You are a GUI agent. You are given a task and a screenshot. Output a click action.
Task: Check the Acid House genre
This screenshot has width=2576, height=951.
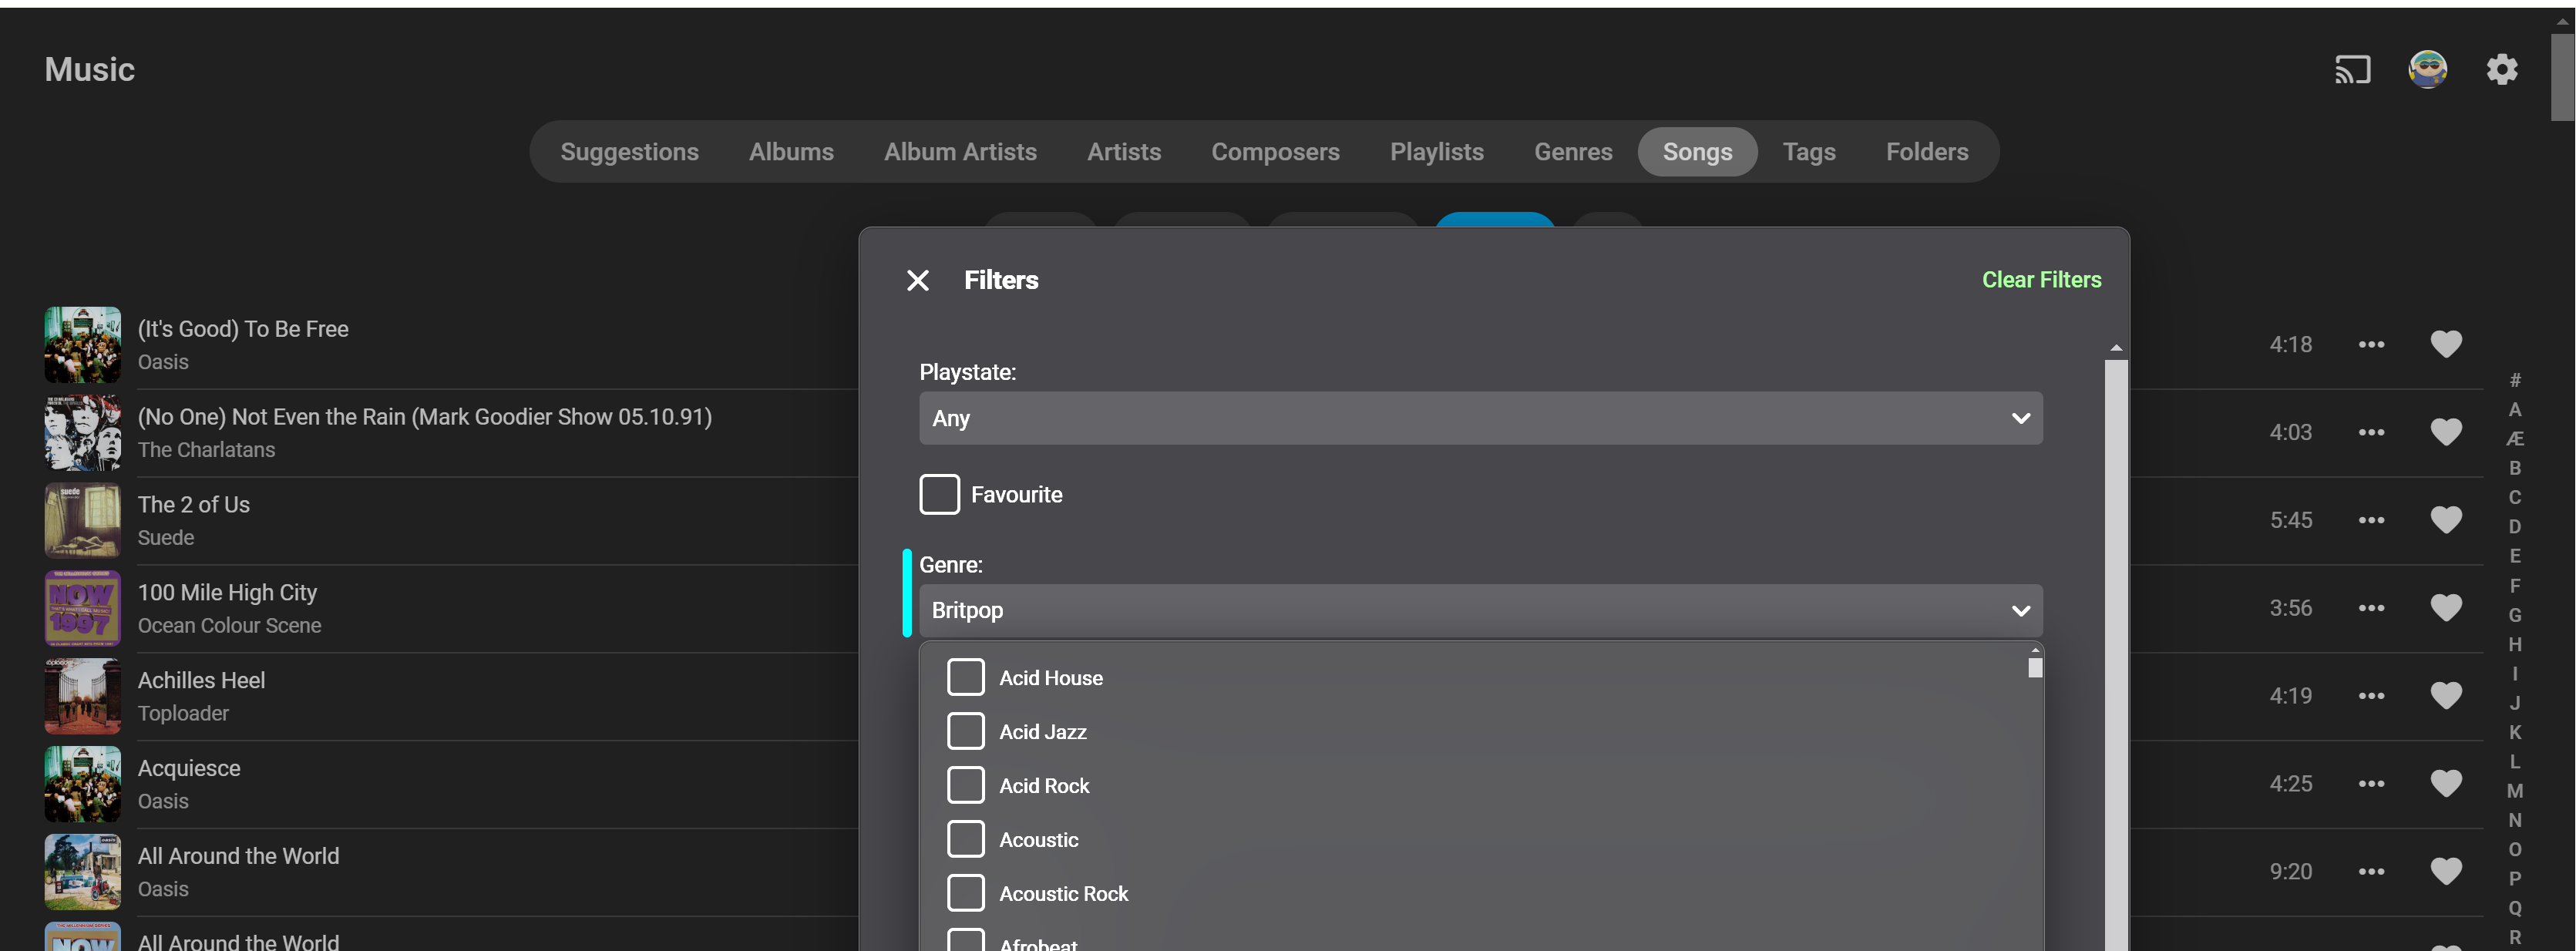coord(965,678)
